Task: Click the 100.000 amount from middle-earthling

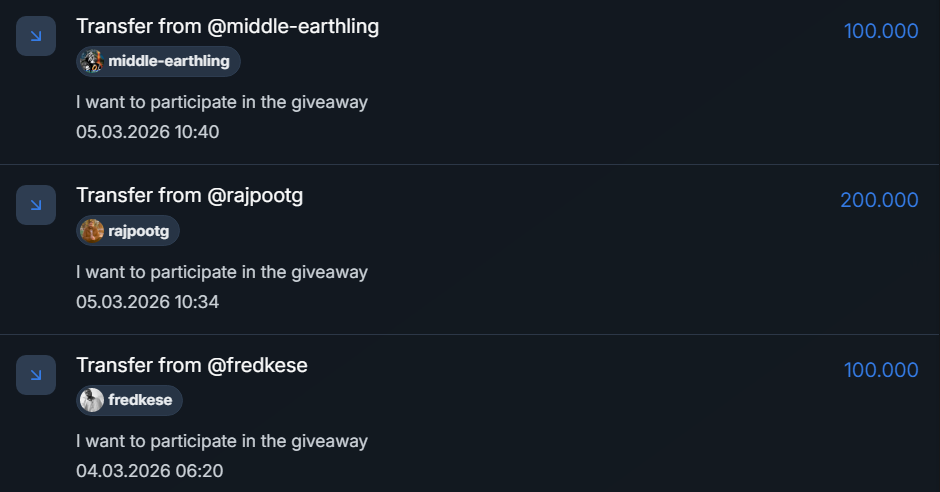Action: pyautogui.click(x=881, y=31)
